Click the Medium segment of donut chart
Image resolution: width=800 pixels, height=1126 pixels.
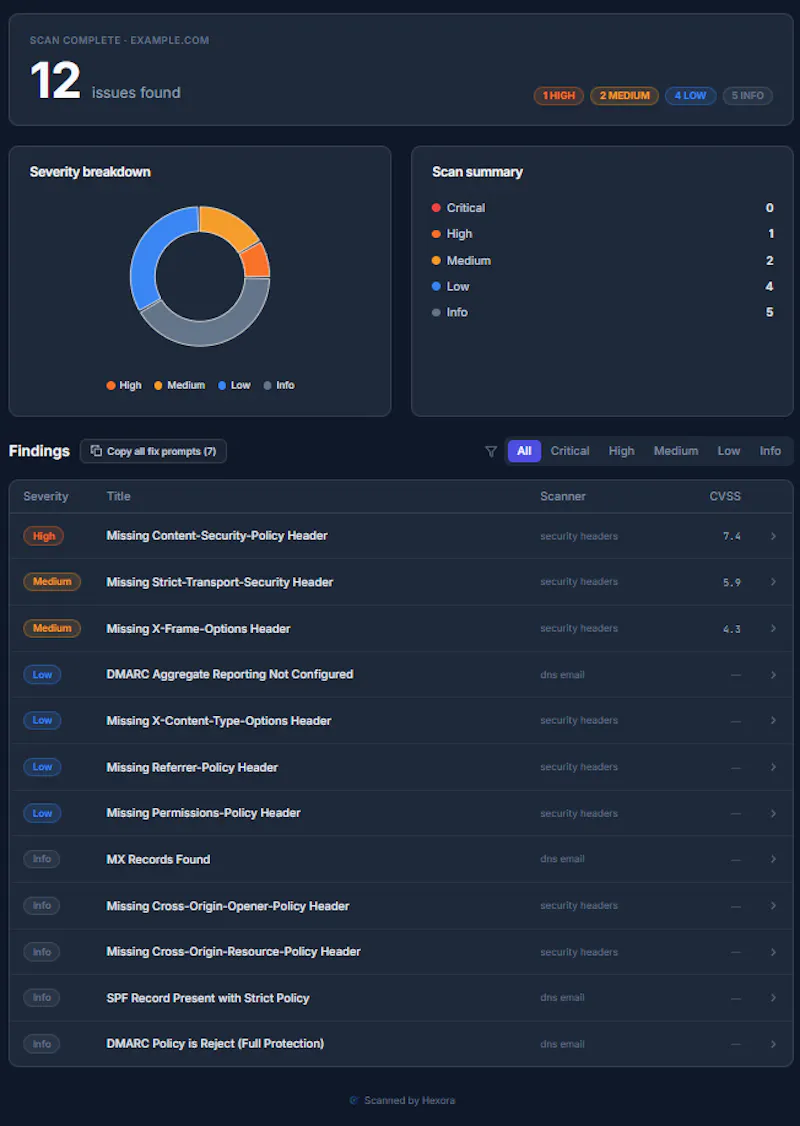pos(230,224)
